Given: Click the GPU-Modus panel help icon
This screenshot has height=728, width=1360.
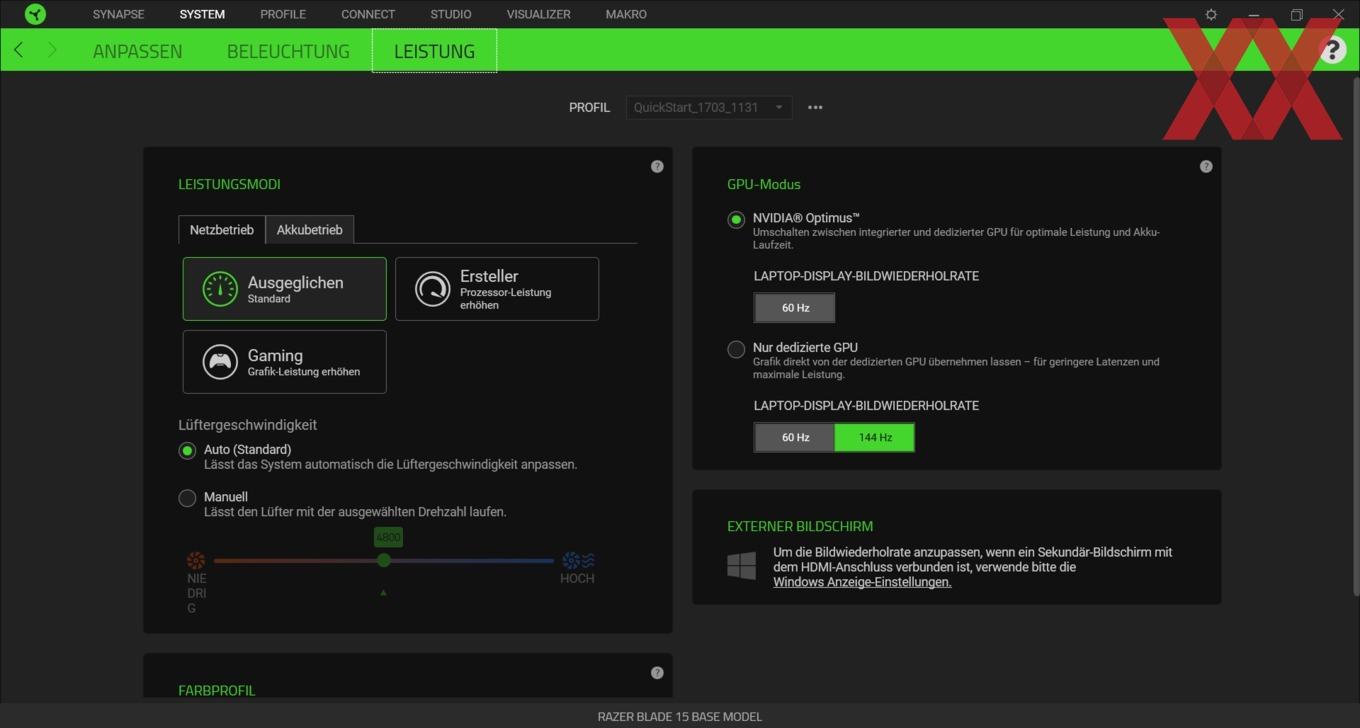Looking at the screenshot, I should pyautogui.click(x=1206, y=166).
